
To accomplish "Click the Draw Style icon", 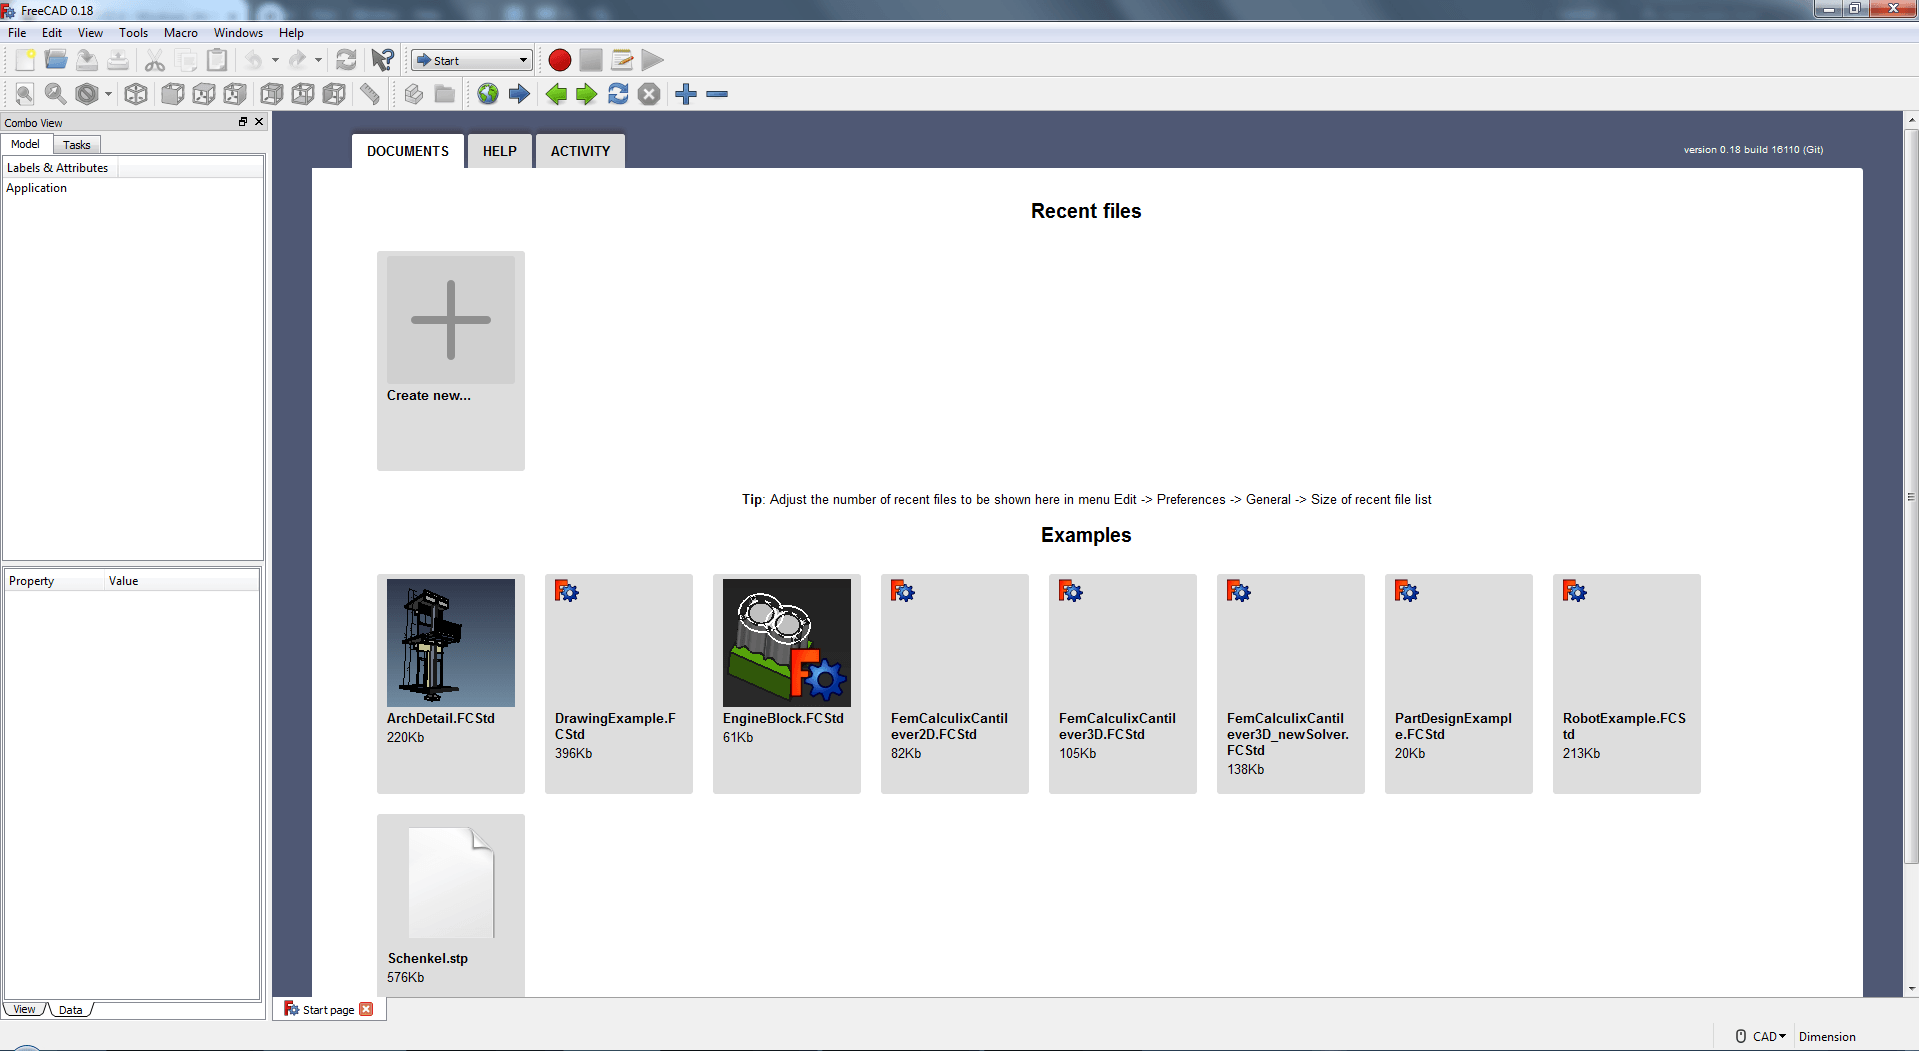I will (87, 94).
